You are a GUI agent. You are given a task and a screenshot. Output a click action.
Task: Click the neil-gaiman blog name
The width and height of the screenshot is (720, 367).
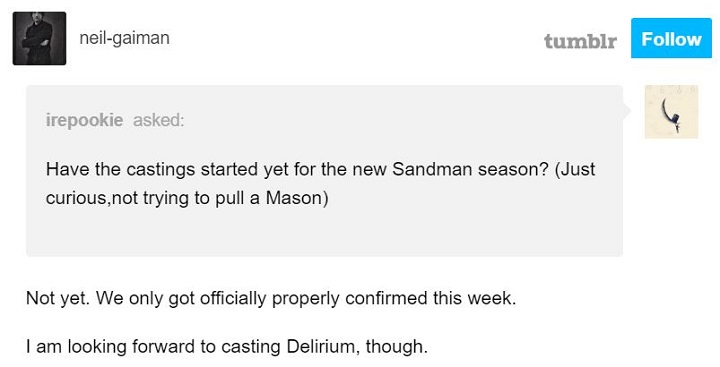[x=124, y=38]
